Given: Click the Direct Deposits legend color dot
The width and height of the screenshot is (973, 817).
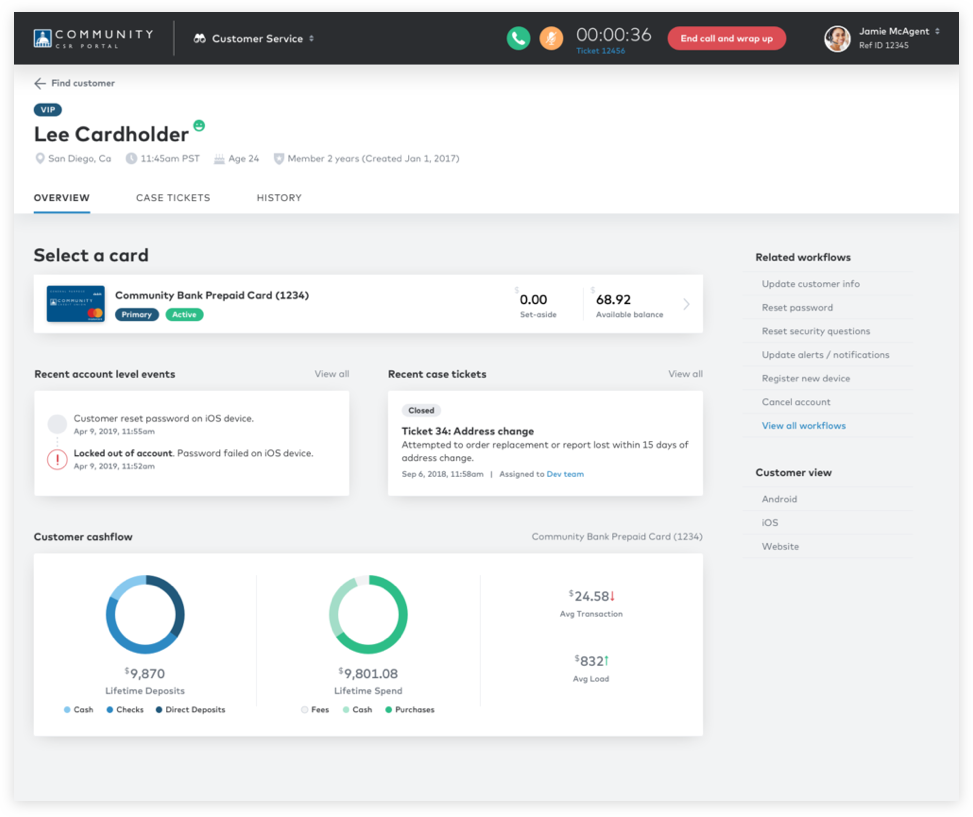Looking at the screenshot, I should click(159, 710).
